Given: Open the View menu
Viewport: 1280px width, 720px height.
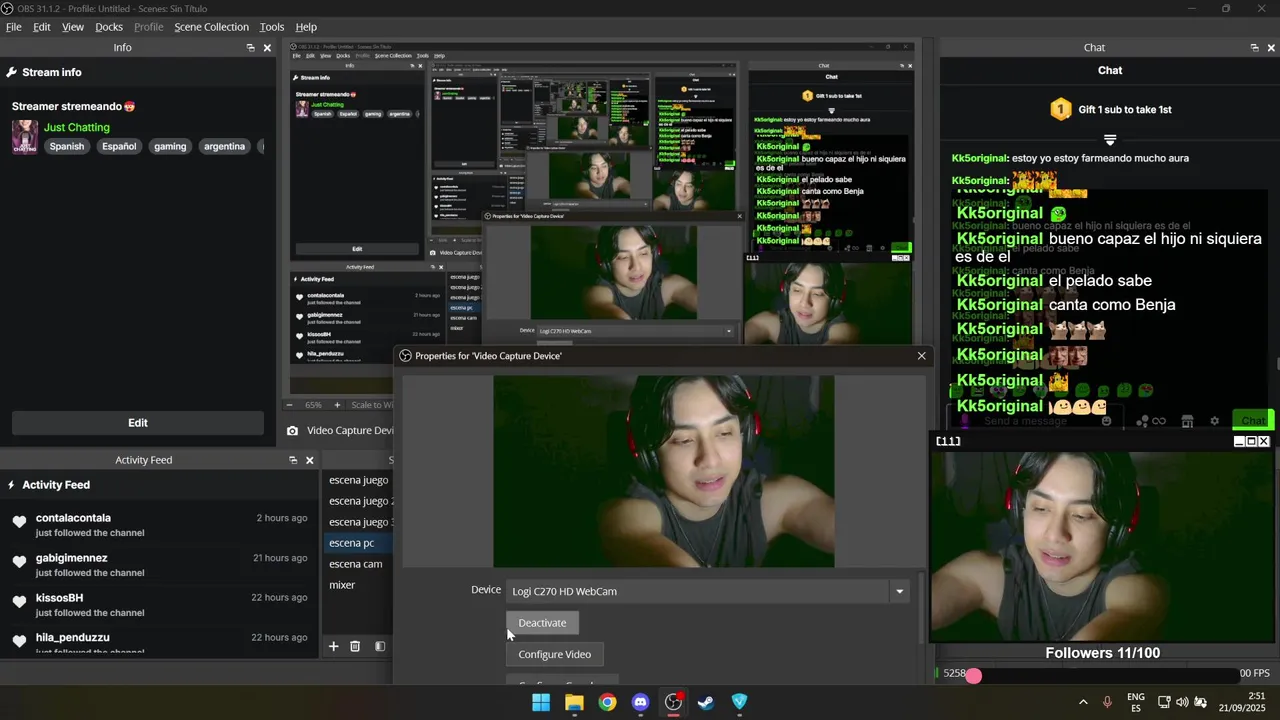Looking at the screenshot, I should click(73, 27).
